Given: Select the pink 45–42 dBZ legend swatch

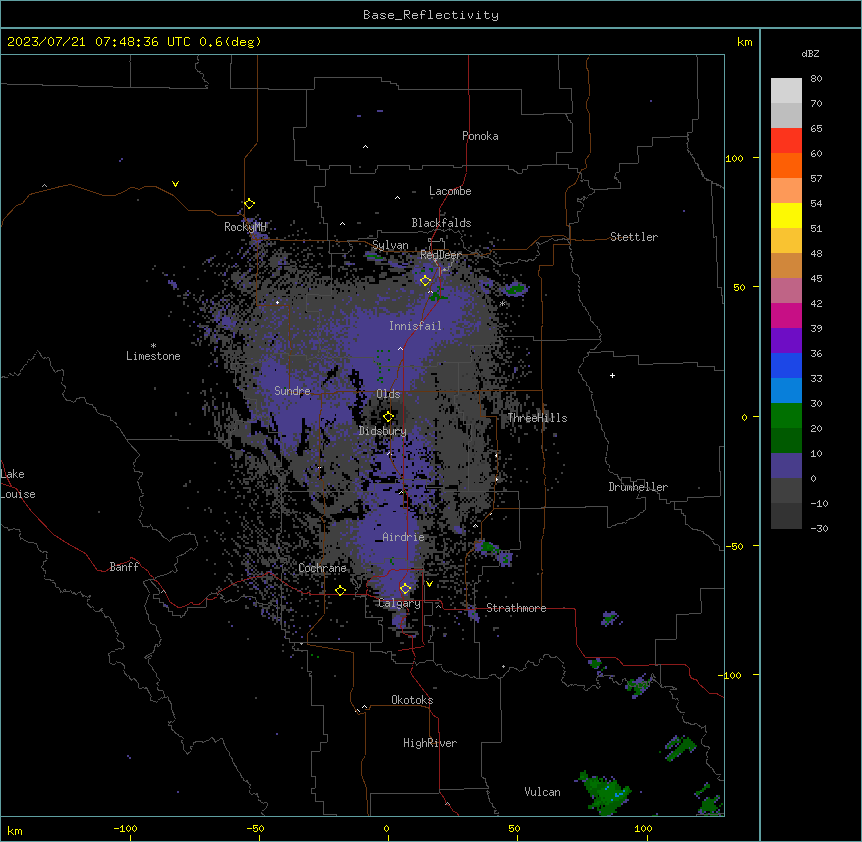Looking at the screenshot, I should coord(786,291).
